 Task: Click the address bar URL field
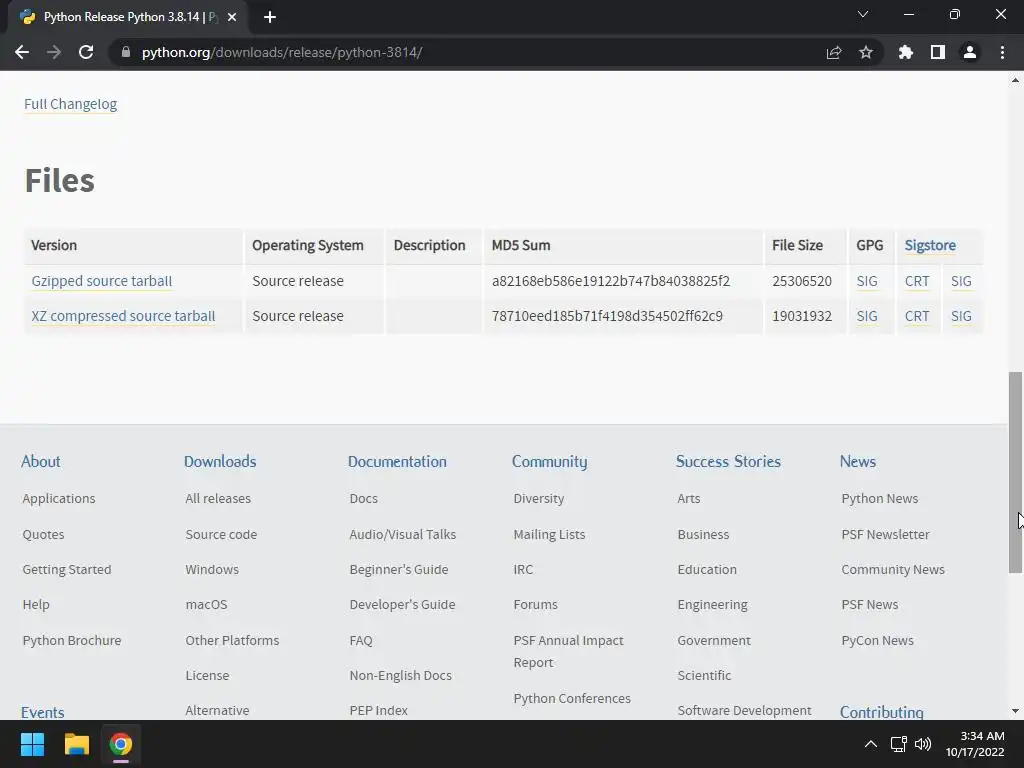click(450, 52)
